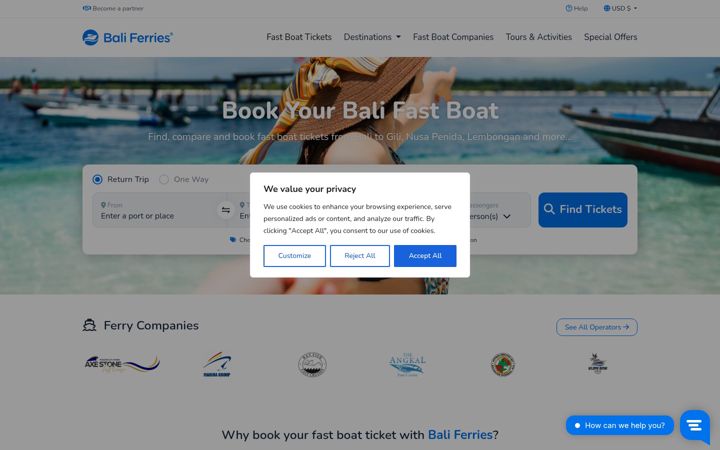Open the USD $ currency dropdown
This screenshot has width=720, height=450.
[x=620, y=8]
